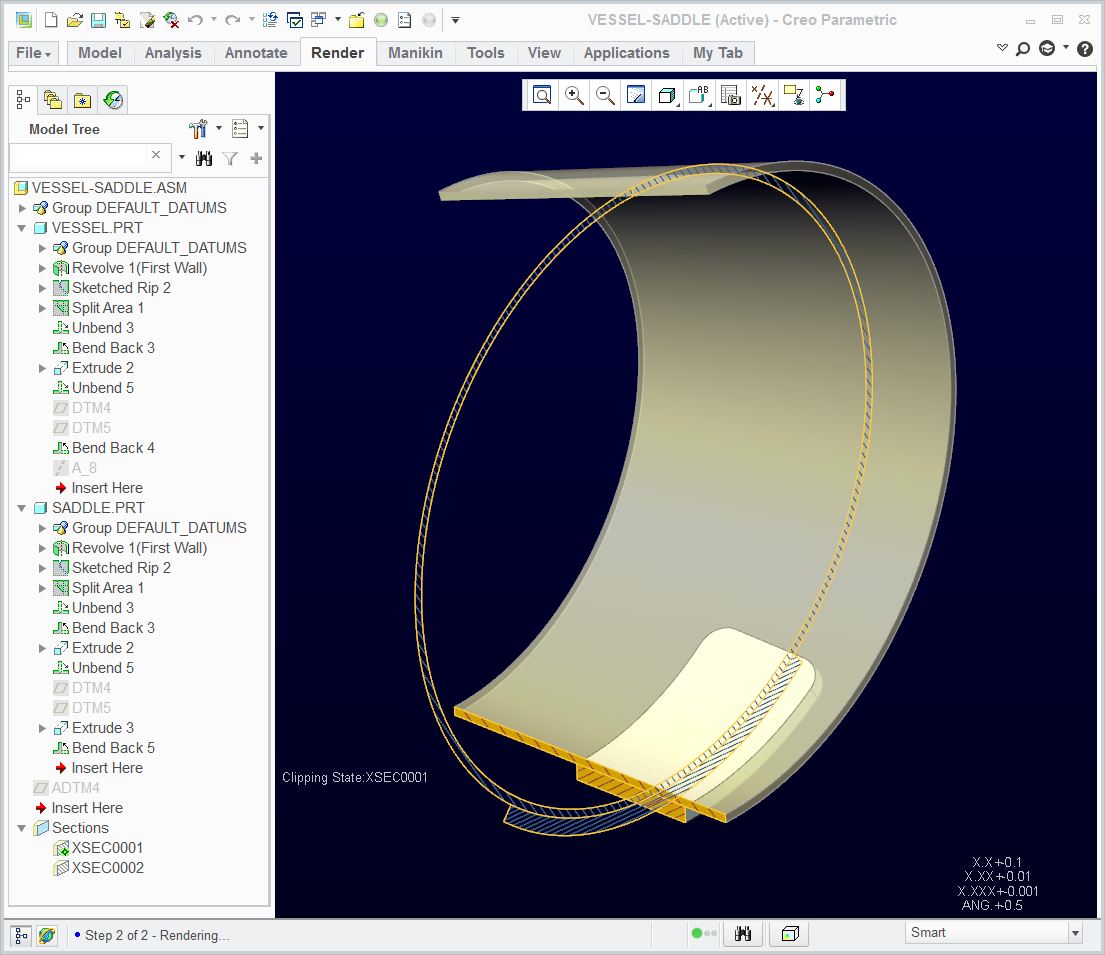Click the status bar binoculars find icon
Viewport: 1105px width, 955px height.
pyautogui.click(x=743, y=934)
